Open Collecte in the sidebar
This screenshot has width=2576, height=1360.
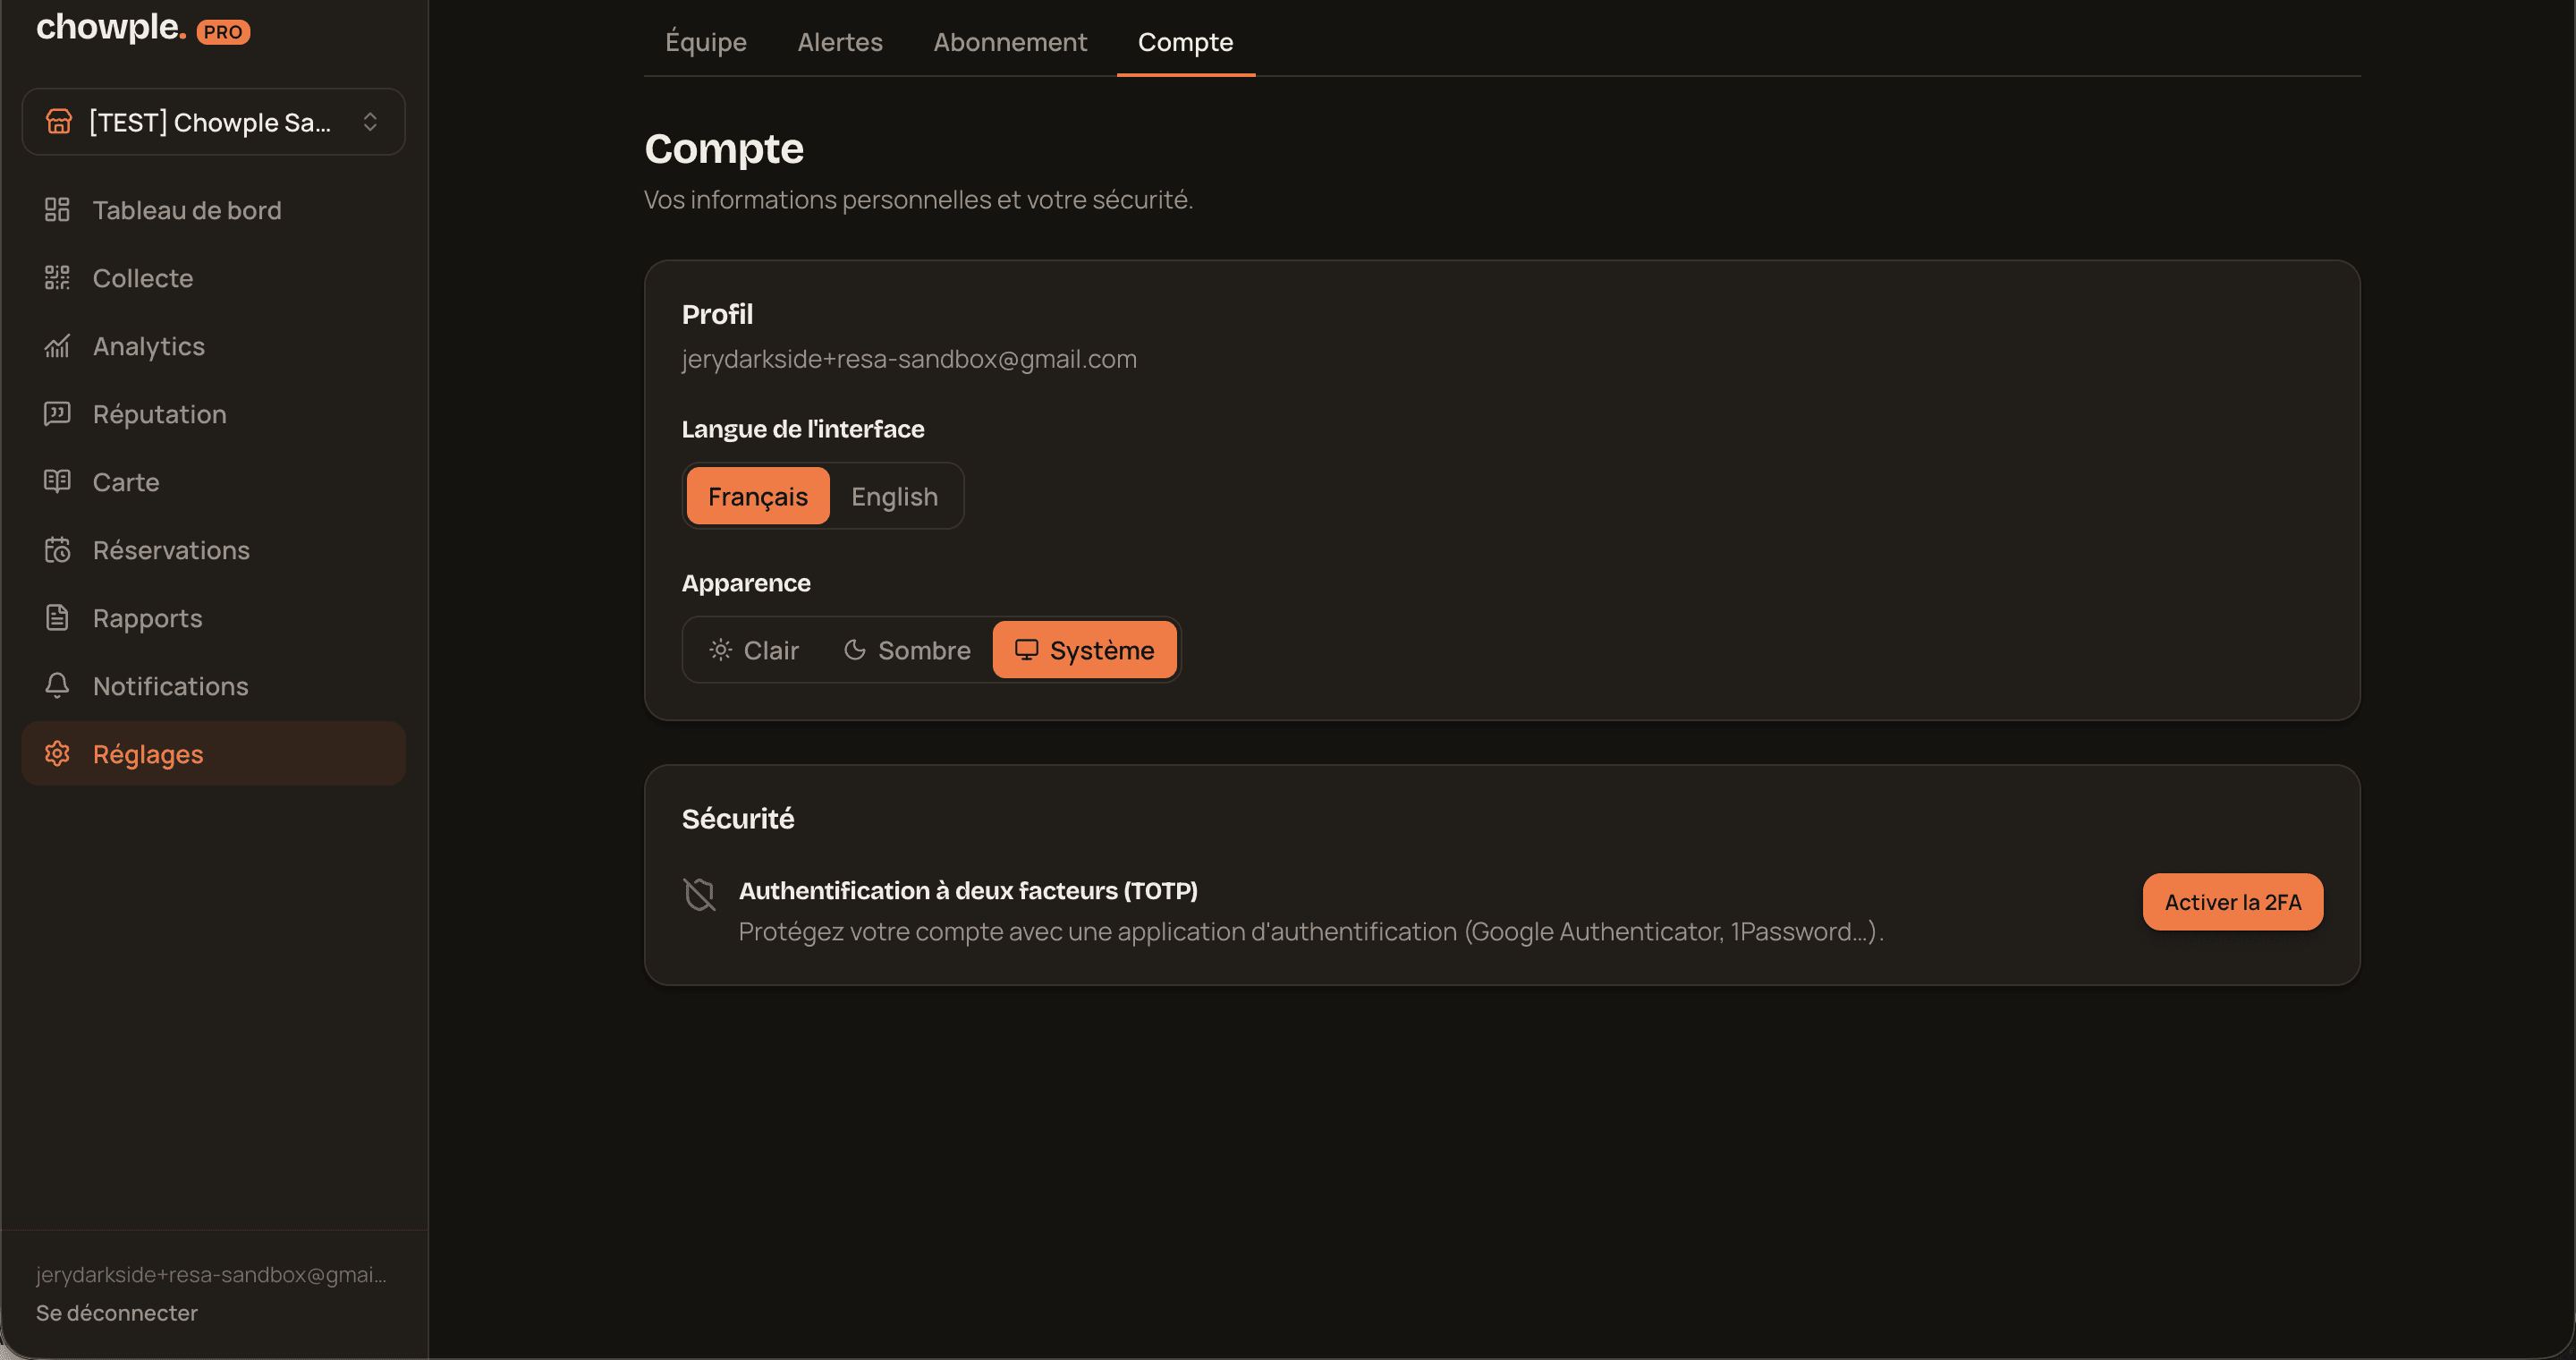click(213, 278)
